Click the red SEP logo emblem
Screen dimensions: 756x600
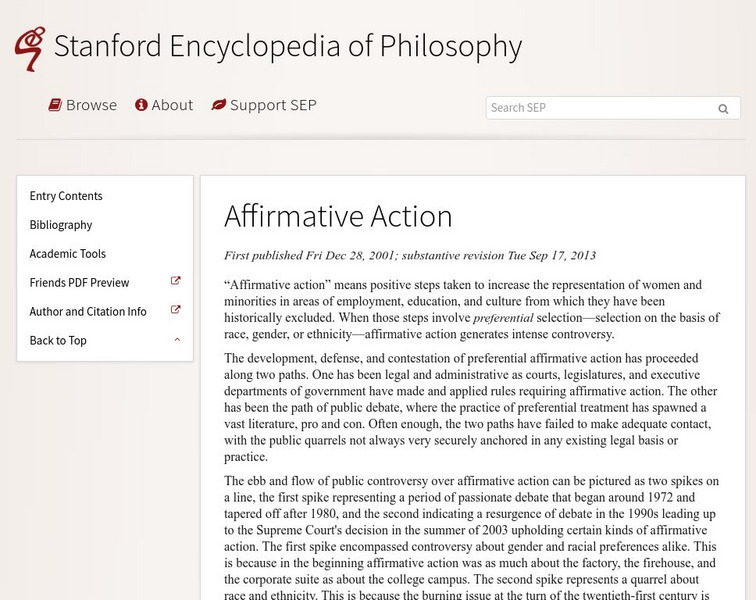pos(29,48)
